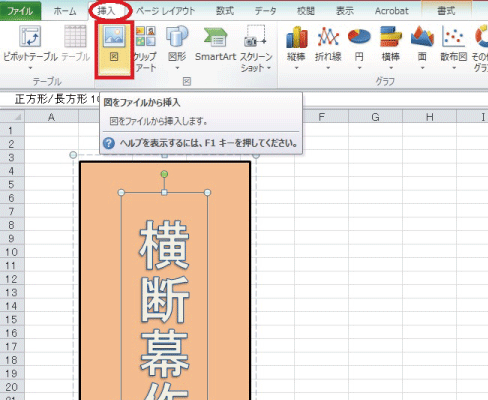Switch to the 書式 tab
This screenshot has width=488, height=400.
tap(446, 11)
